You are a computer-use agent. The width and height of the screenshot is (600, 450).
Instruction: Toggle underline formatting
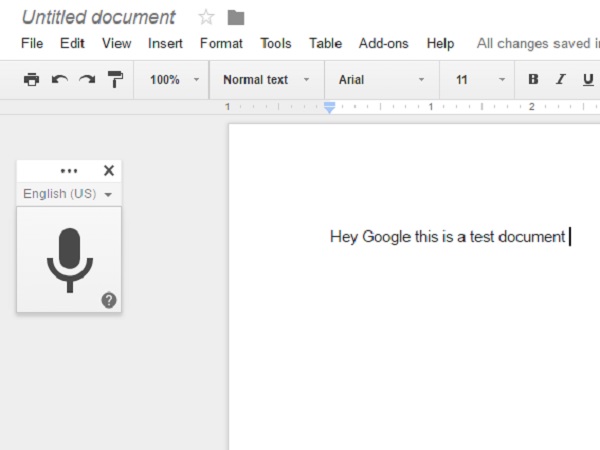click(587, 80)
